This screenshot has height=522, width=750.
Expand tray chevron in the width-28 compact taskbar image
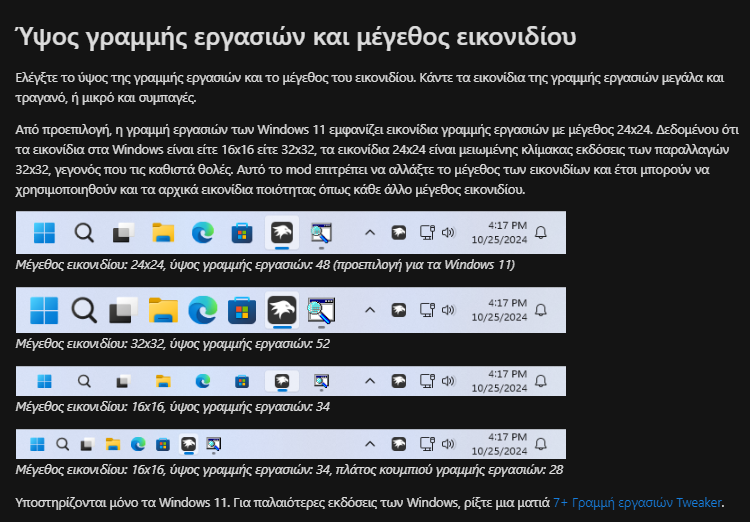click(370, 444)
